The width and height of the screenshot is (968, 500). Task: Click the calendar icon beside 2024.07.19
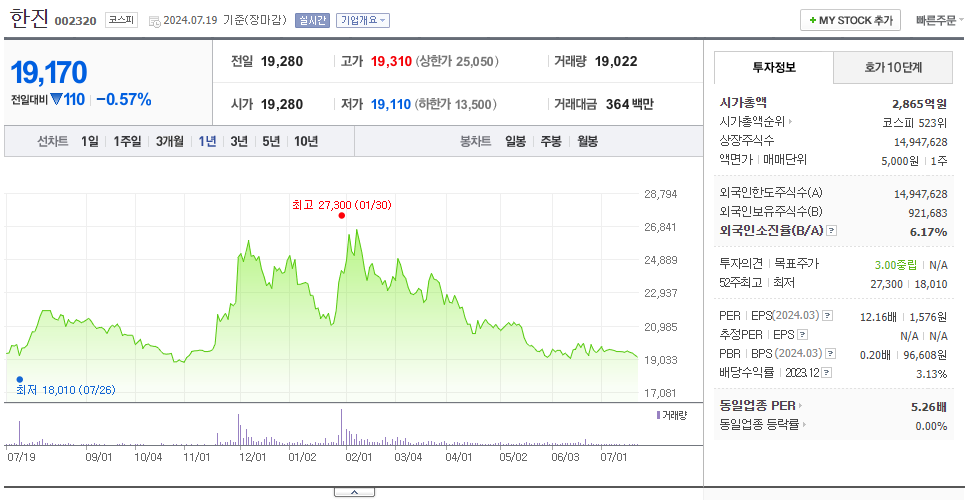click(155, 21)
